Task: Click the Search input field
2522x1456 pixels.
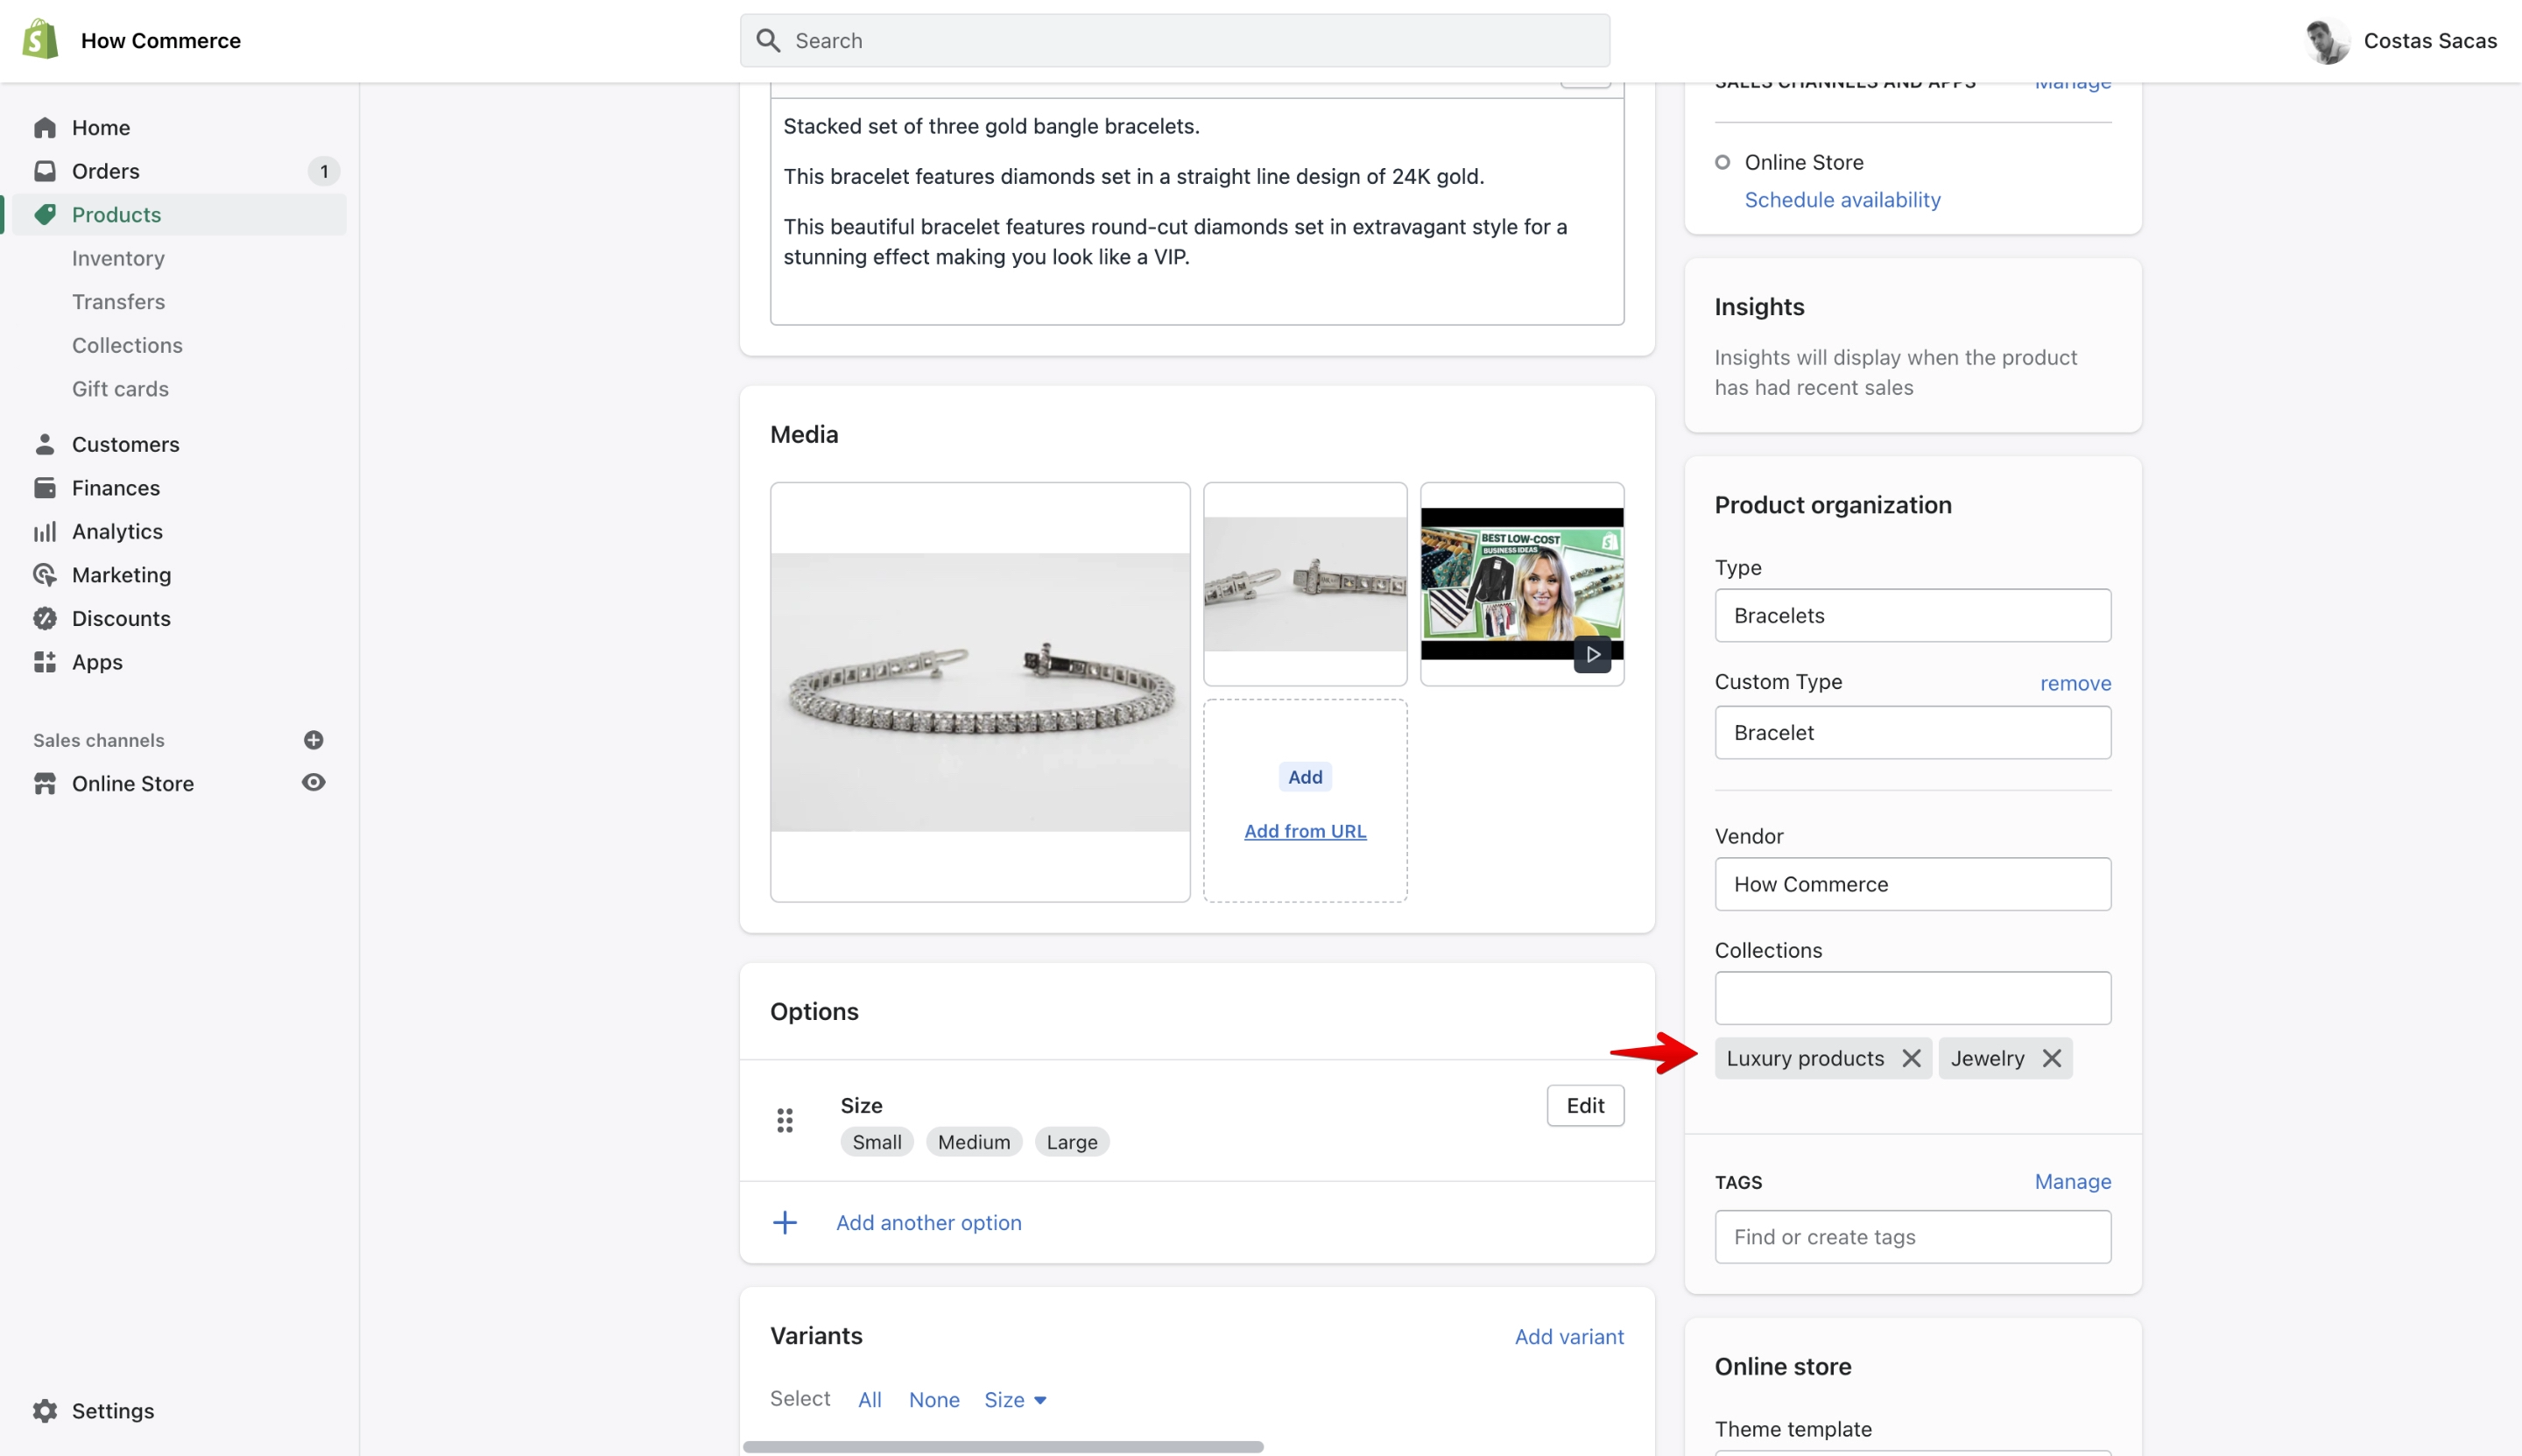Action: (x=1175, y=41)
